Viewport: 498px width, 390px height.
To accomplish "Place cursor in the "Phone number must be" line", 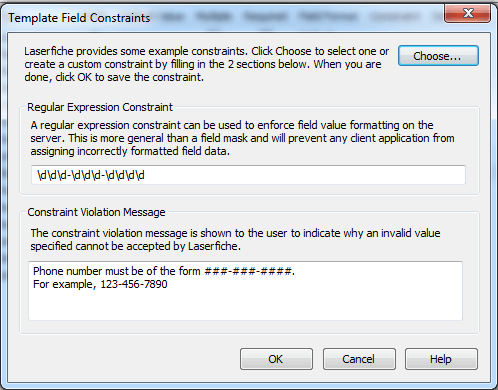I will tap(164, 271).
